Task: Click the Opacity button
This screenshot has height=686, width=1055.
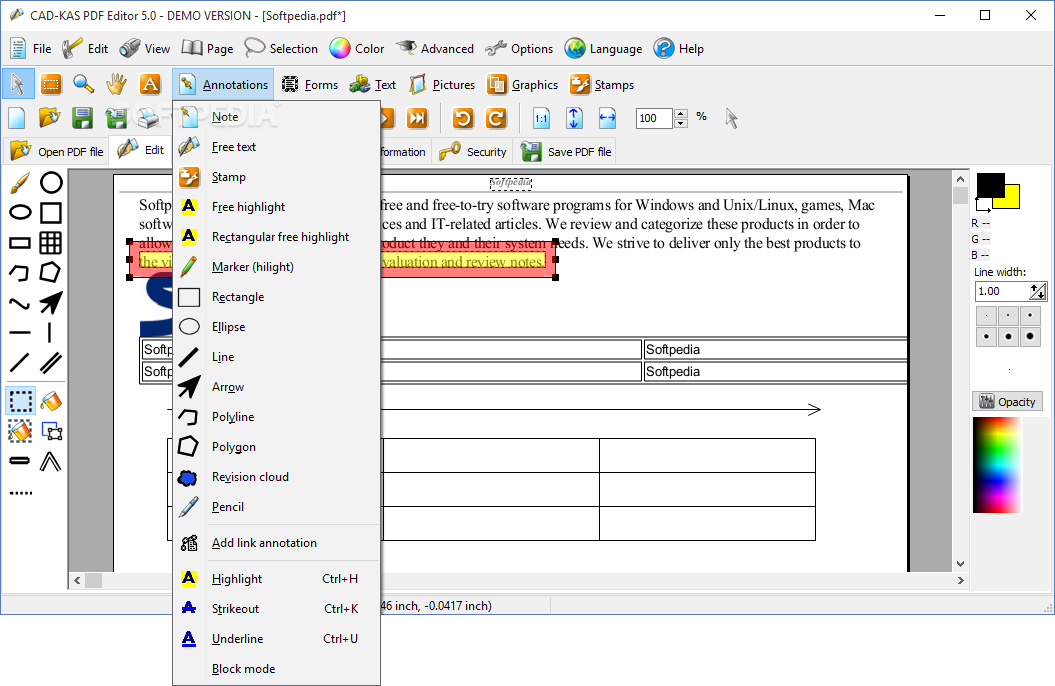Action: pos(1007,402)
